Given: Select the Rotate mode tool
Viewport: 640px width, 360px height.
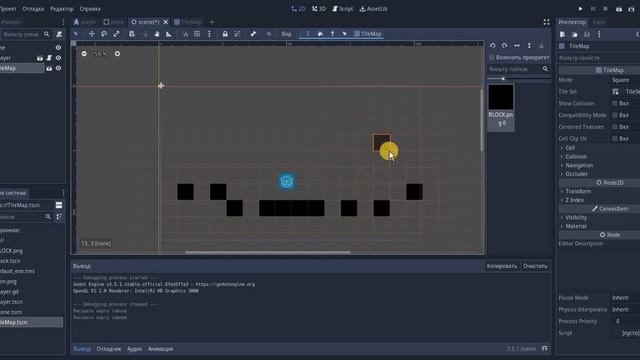Looking at the screenshot, I should coord(104,34).
